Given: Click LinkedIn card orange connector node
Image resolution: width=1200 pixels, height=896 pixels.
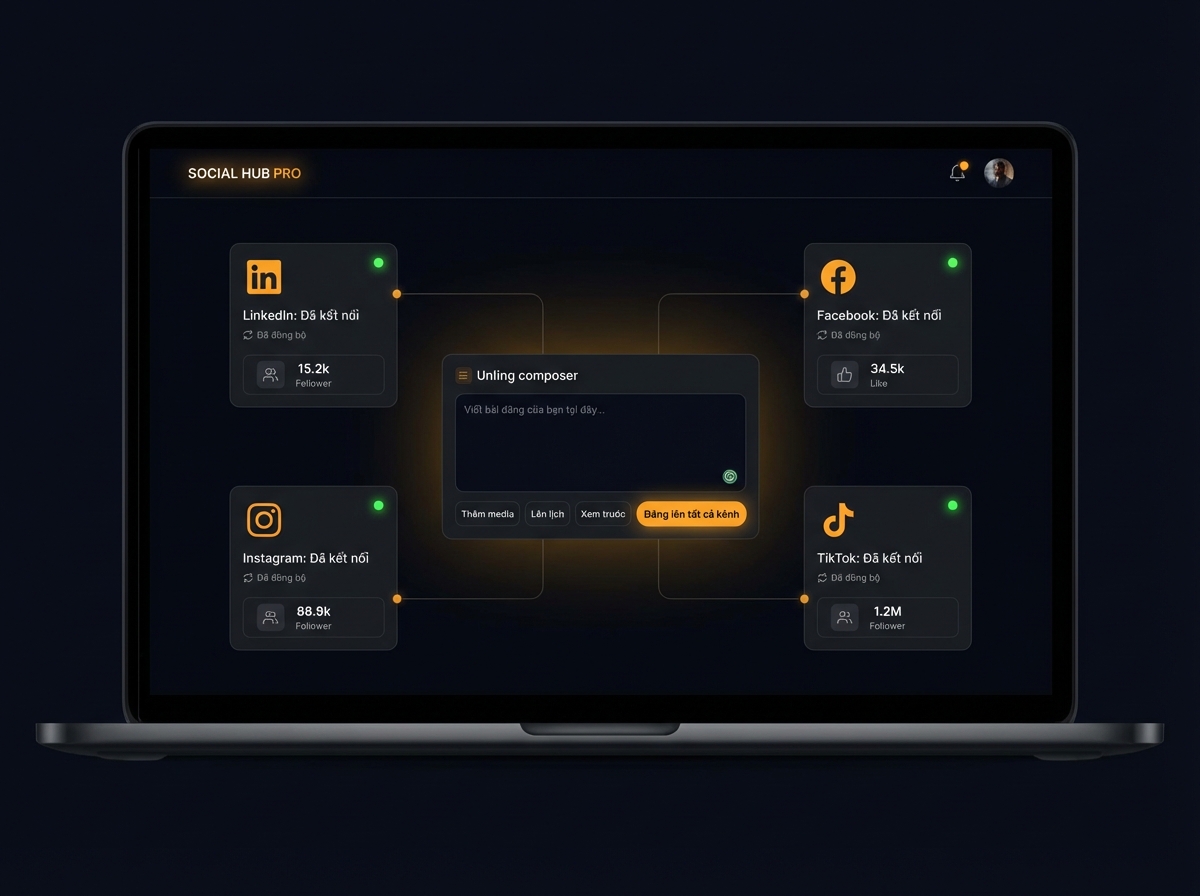Looking at the screenshot, I should [397, 294].
